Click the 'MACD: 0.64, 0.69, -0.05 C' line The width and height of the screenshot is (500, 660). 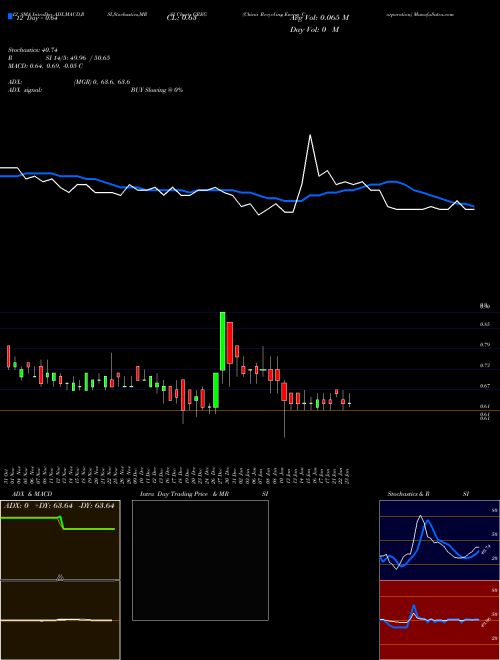(x=45, y=66)
